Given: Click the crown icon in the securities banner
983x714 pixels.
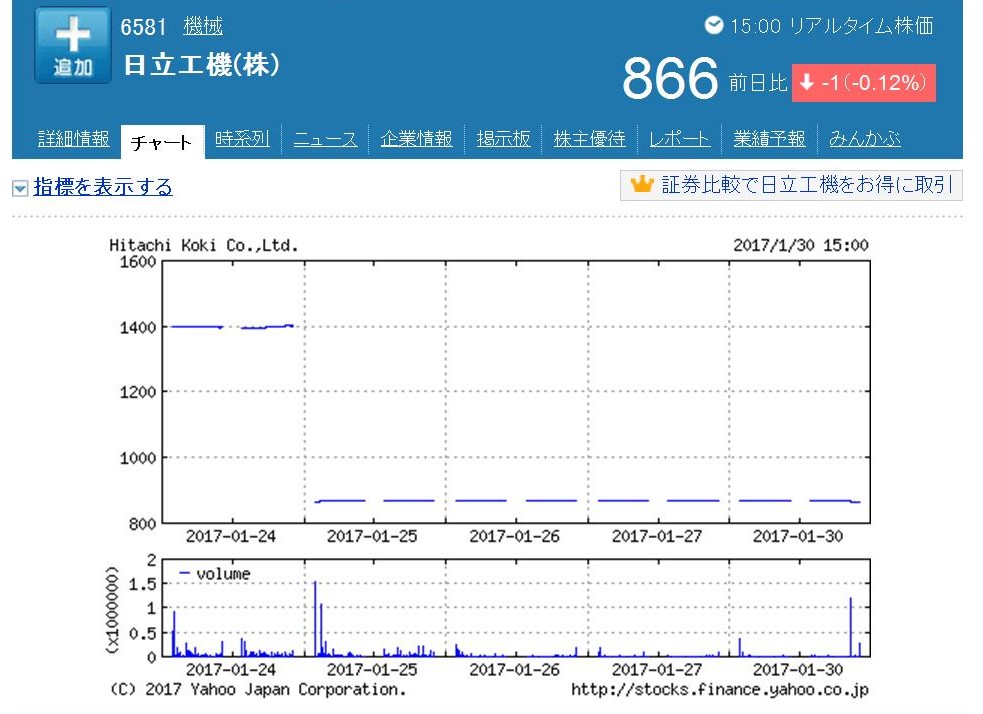Looking at the screenshot, I should tap(642, 185).
